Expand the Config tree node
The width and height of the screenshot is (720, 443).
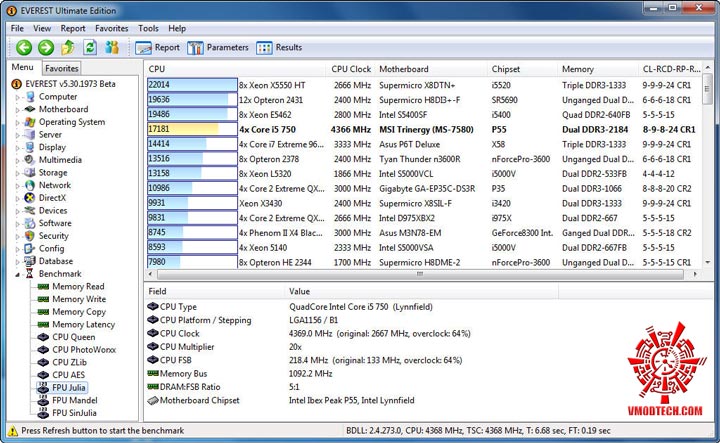click(x=17, y=249)
